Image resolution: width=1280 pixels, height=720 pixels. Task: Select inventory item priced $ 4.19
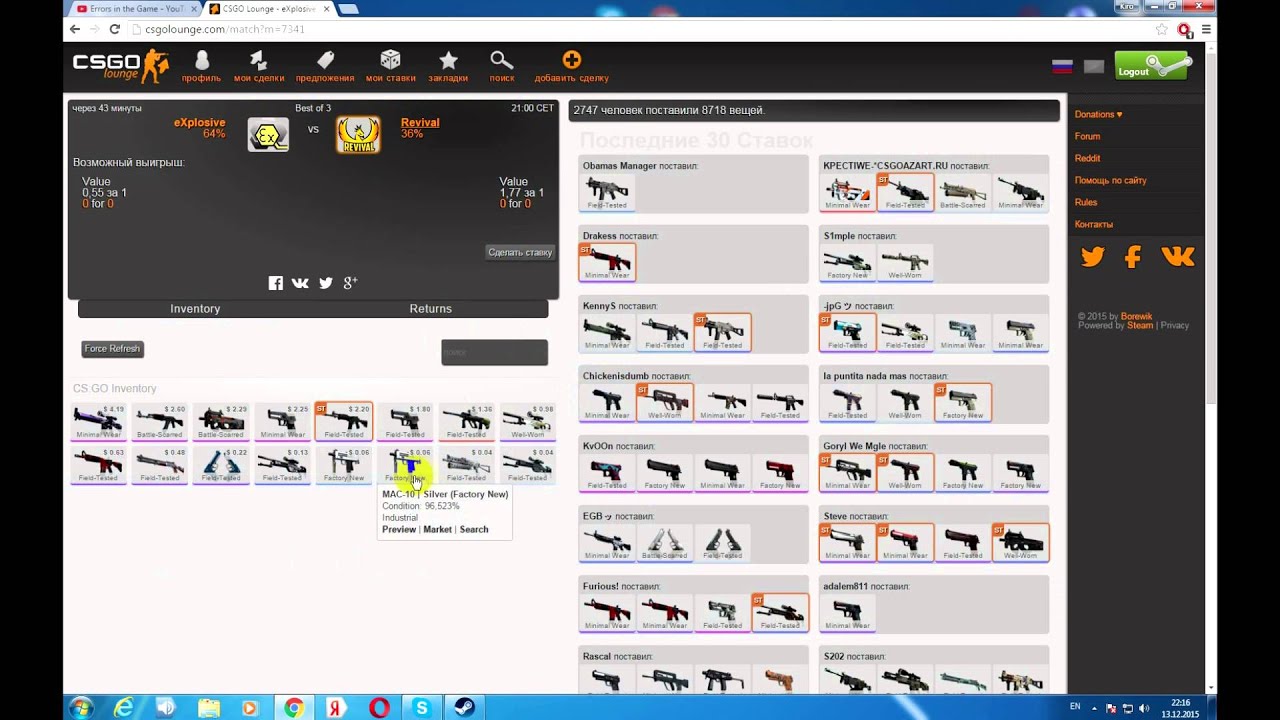[x=98, y=422]
